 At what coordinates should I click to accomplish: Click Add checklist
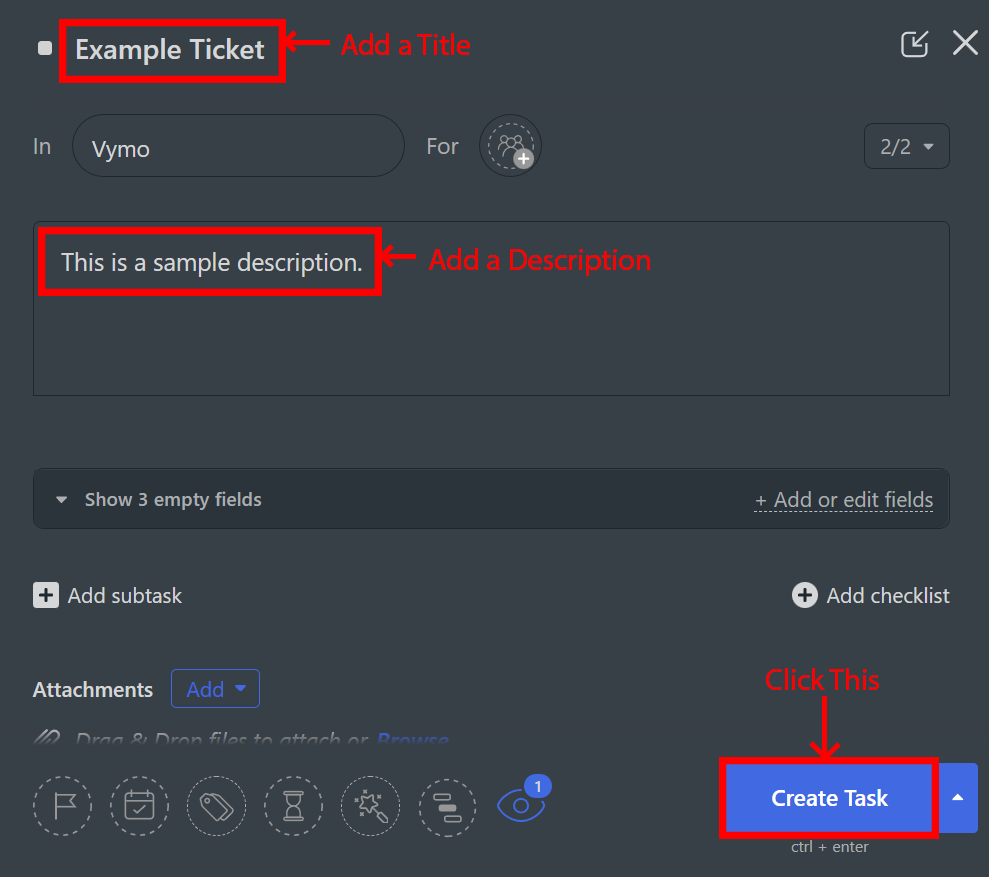pos(869,595)
